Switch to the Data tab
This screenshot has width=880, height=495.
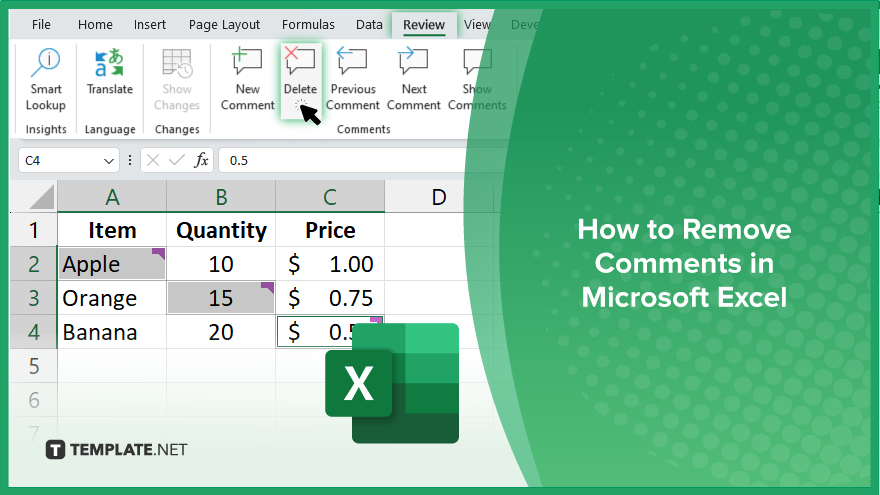coord(369,25)
